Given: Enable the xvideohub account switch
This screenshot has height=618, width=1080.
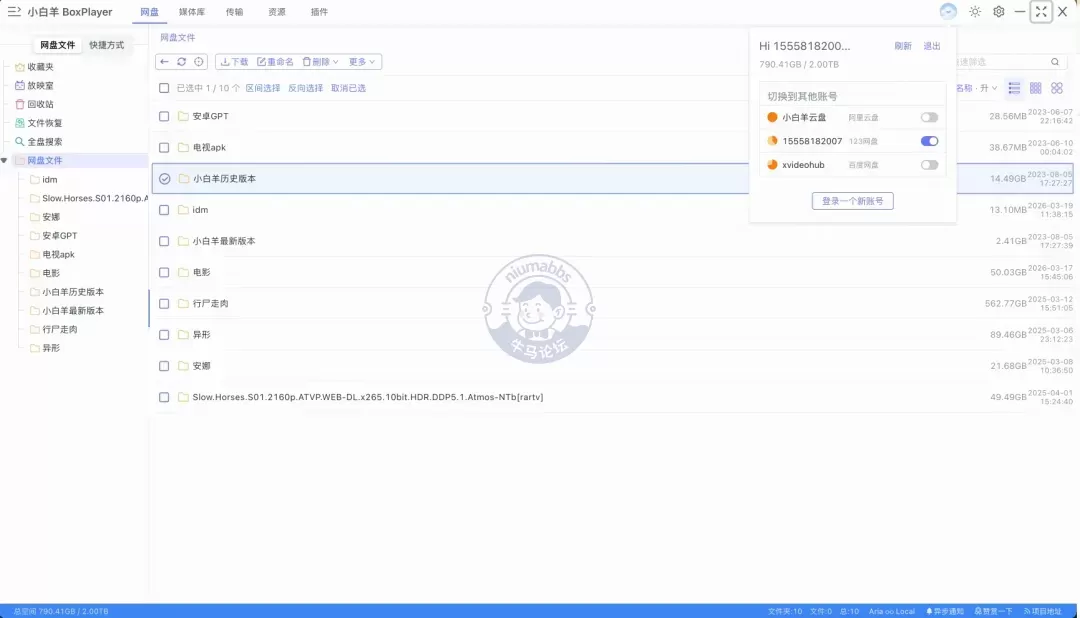Looking at the screenshot, I should point(929,165).
